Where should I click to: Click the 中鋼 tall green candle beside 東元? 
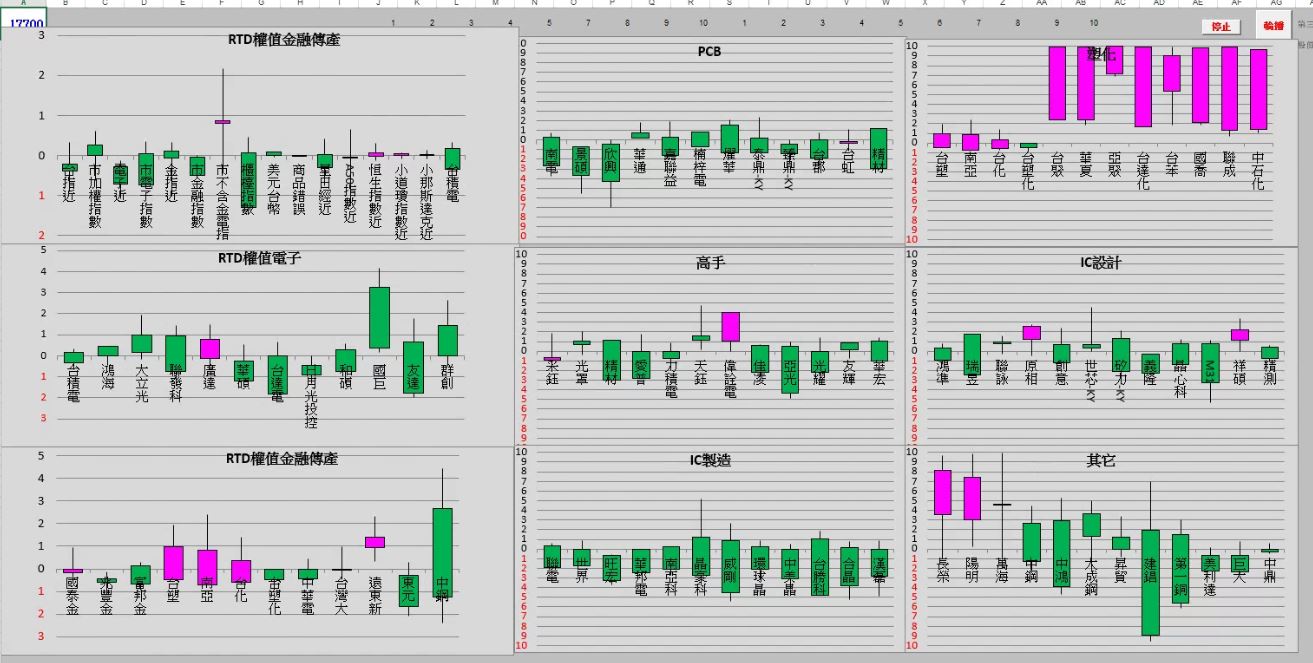(443, 553)
